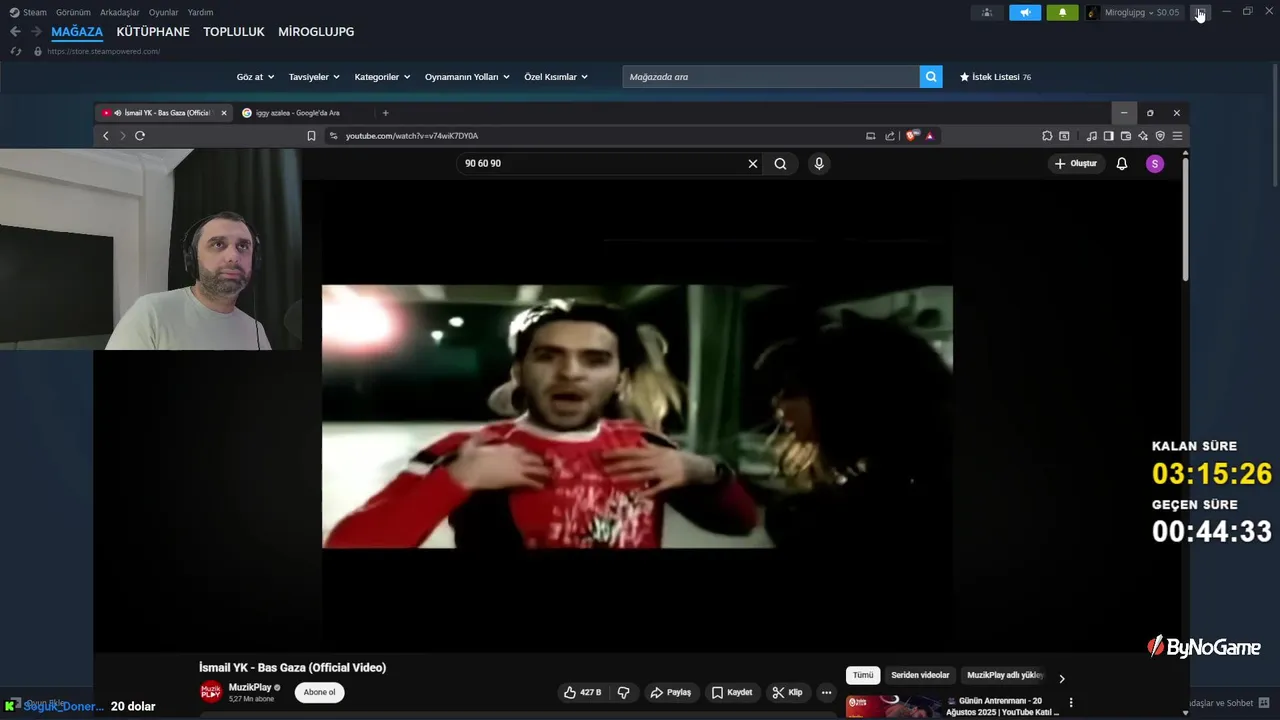Click browser reload button
The height and width of the screenshot is (720, 1280).
click(140, 136)
